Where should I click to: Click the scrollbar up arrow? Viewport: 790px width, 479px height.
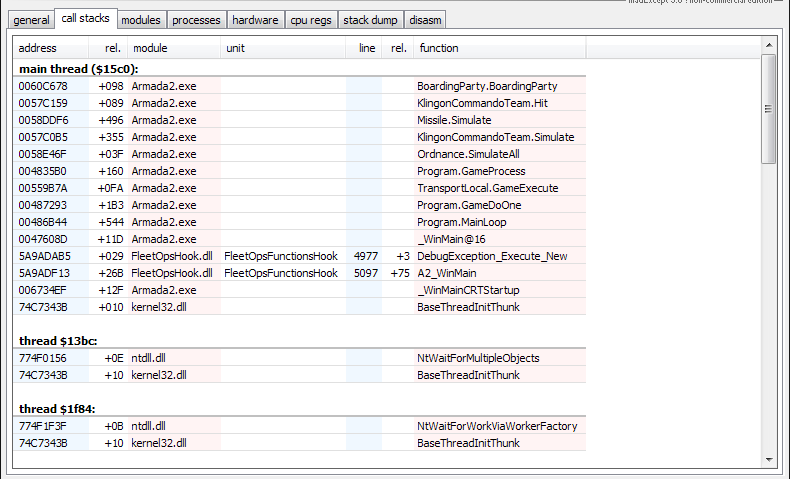pos(769,45)
